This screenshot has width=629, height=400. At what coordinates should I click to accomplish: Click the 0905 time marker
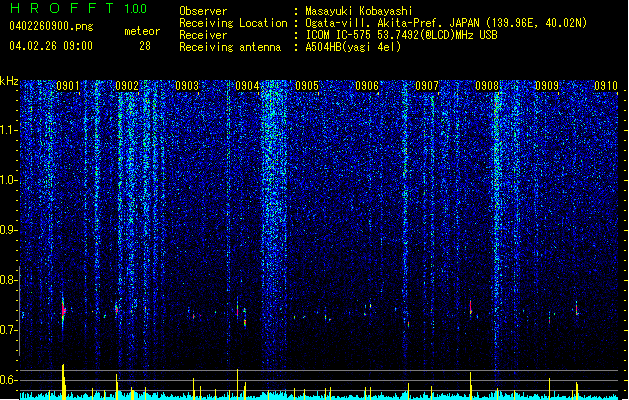click(307, 86)
